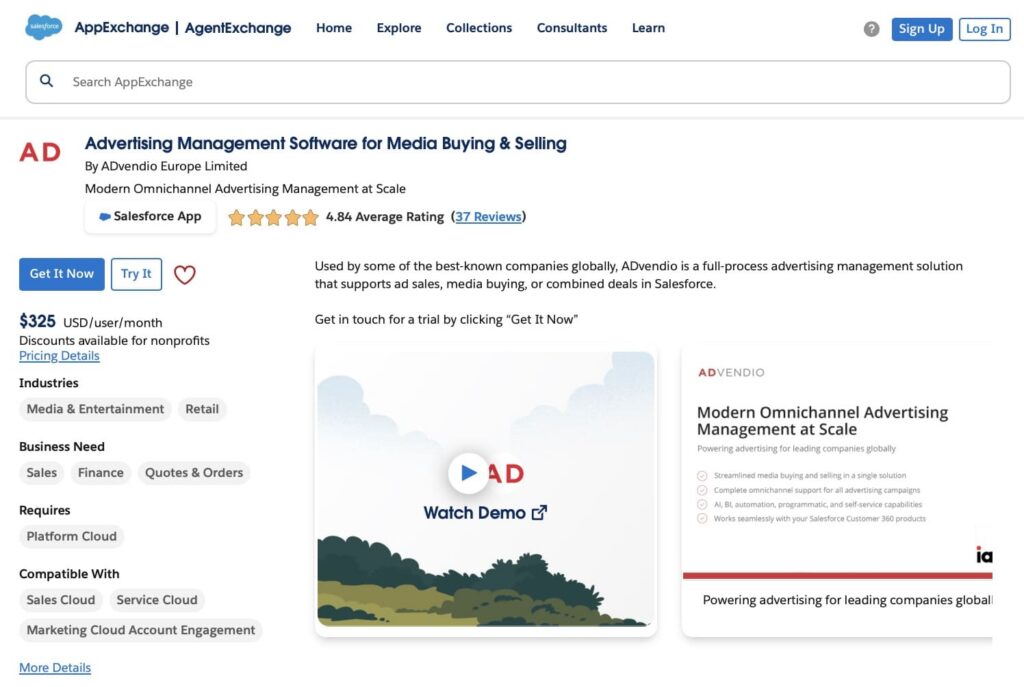Open the Learn menu
This screenshot has height=687, width=1024.
[648, 28]
